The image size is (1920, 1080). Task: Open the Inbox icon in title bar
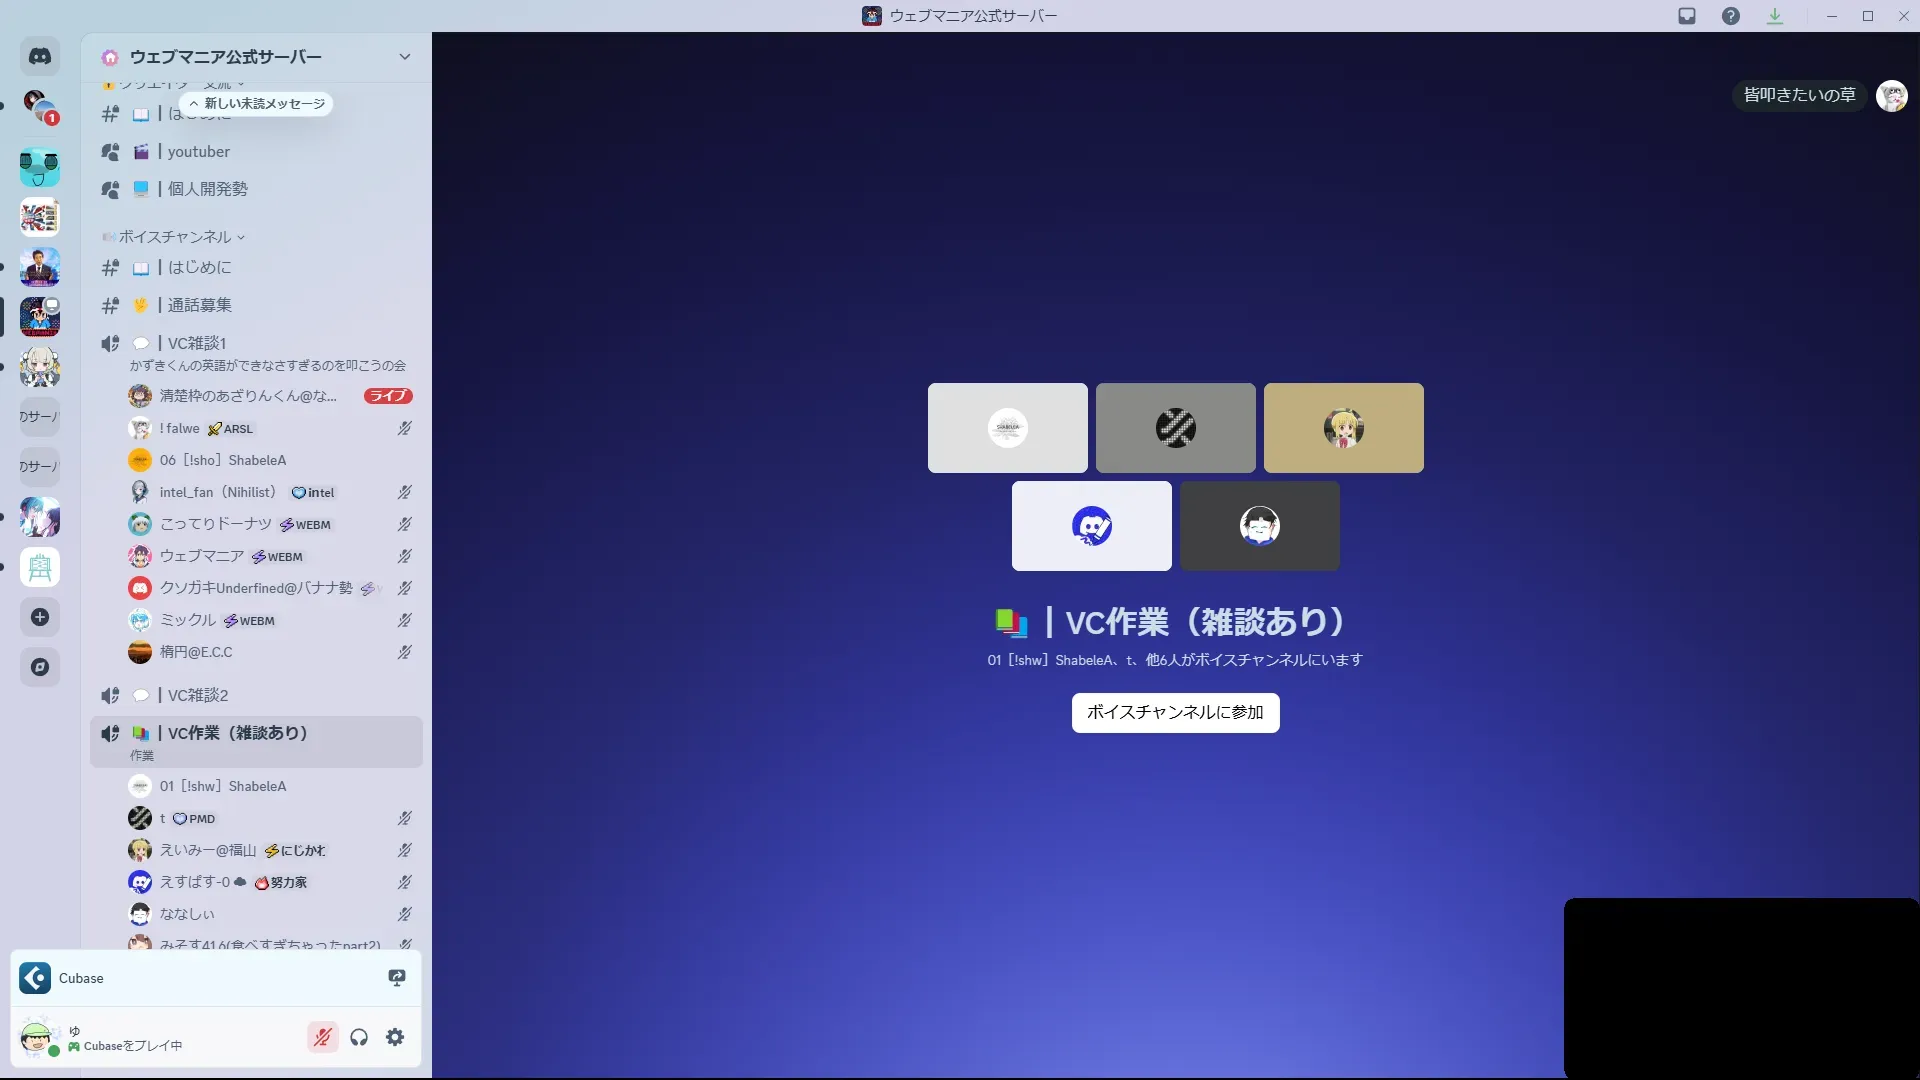pyautogui.click(x=1687, y=16)
